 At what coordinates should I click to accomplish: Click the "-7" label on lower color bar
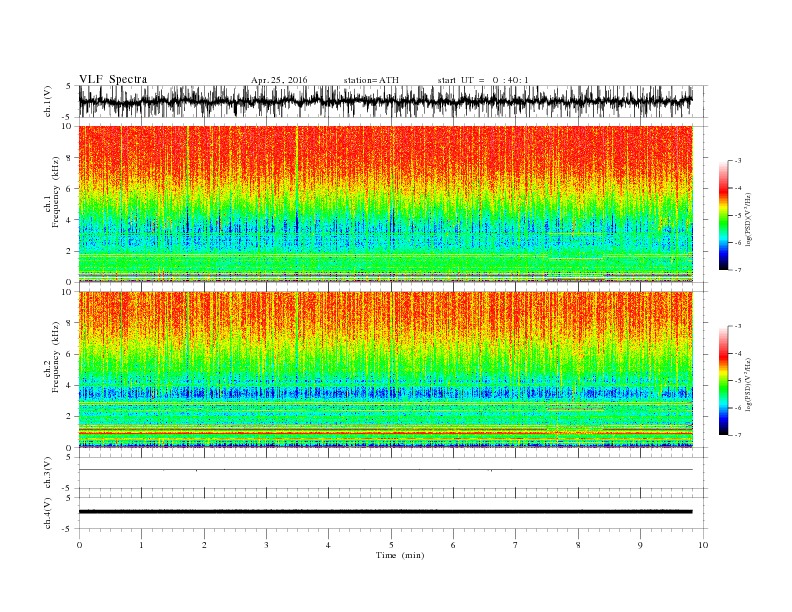pyautogui.click(x=738, y=435)
